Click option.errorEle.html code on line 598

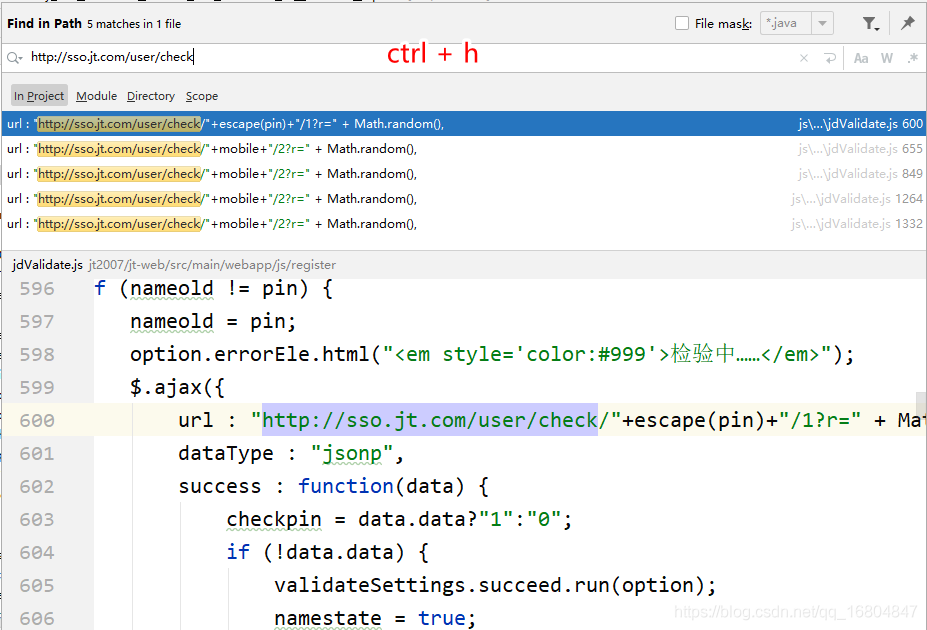pyautogui.click(x=492, y=354)
